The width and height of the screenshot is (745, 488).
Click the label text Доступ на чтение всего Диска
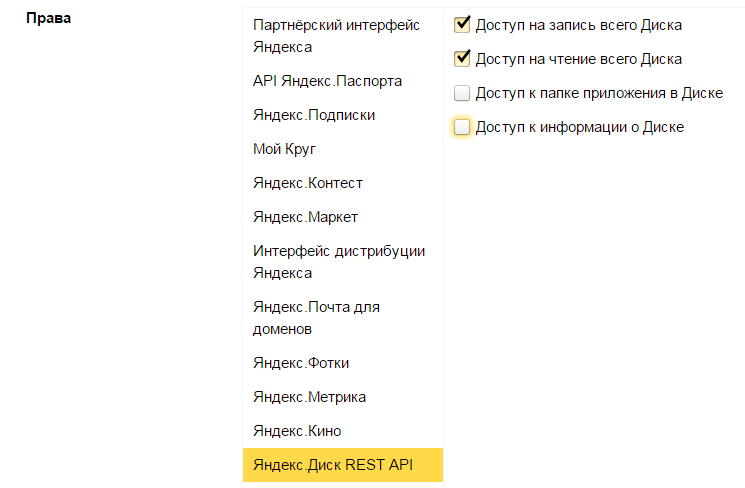click(x=579, y=60)
